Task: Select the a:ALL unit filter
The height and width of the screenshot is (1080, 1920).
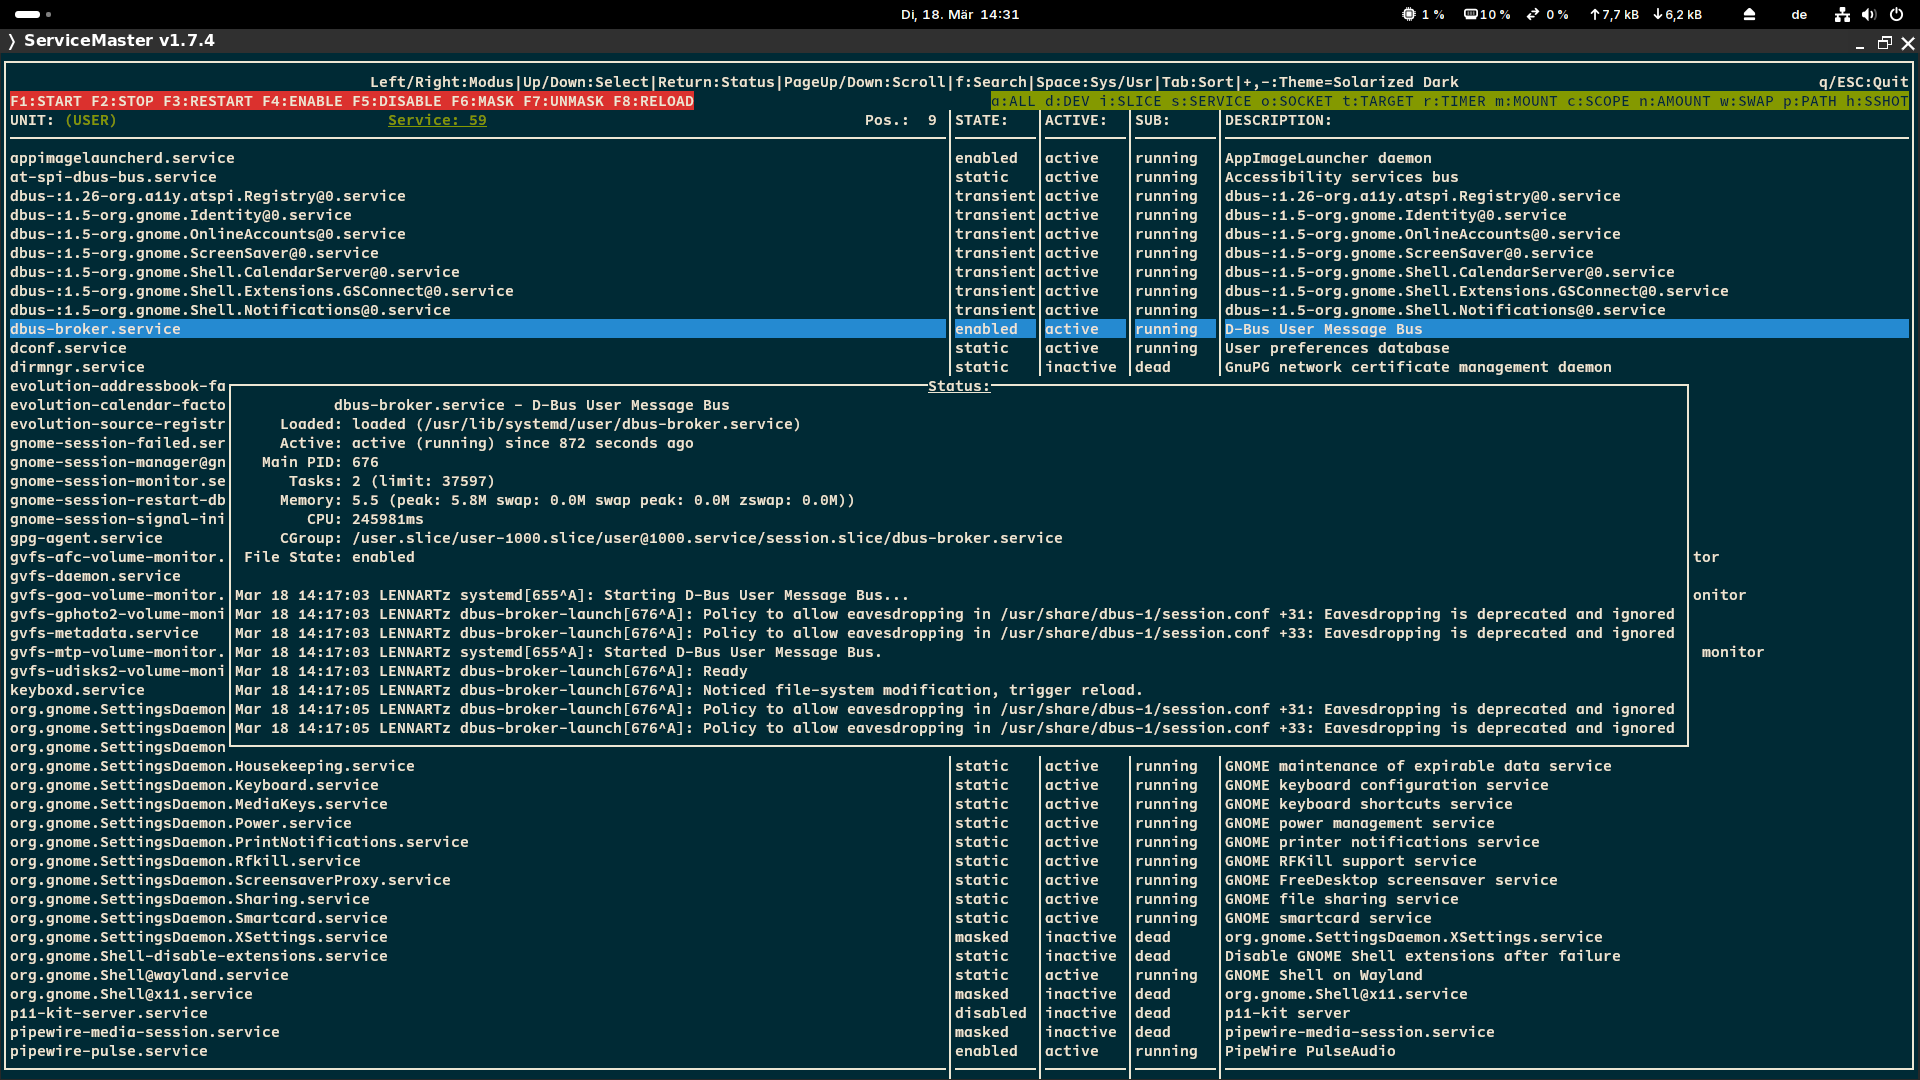Action: 1013,101
